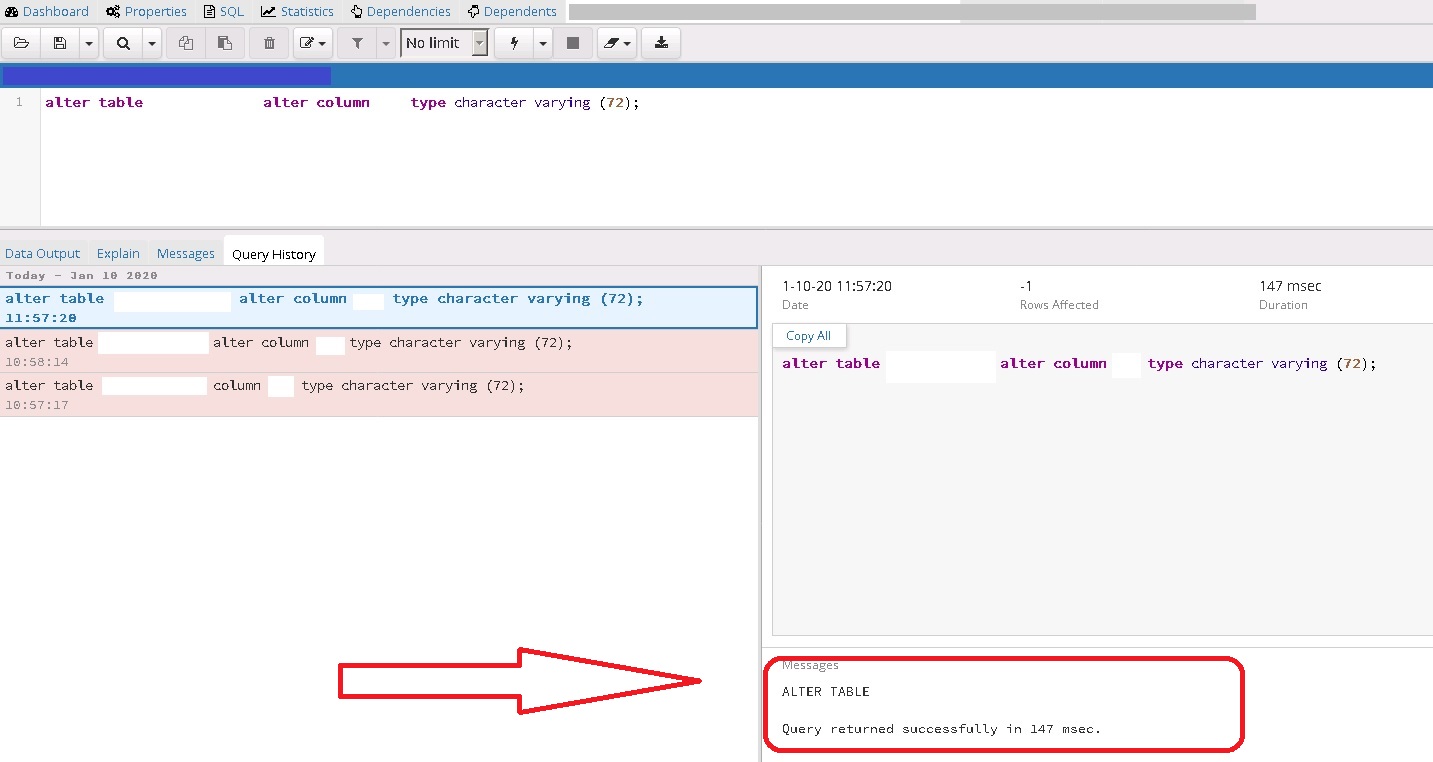Click the 1-10-20 11:57:20 Date value
Viewport: 1433px width, 762px height.
click(x=837, y=286)
